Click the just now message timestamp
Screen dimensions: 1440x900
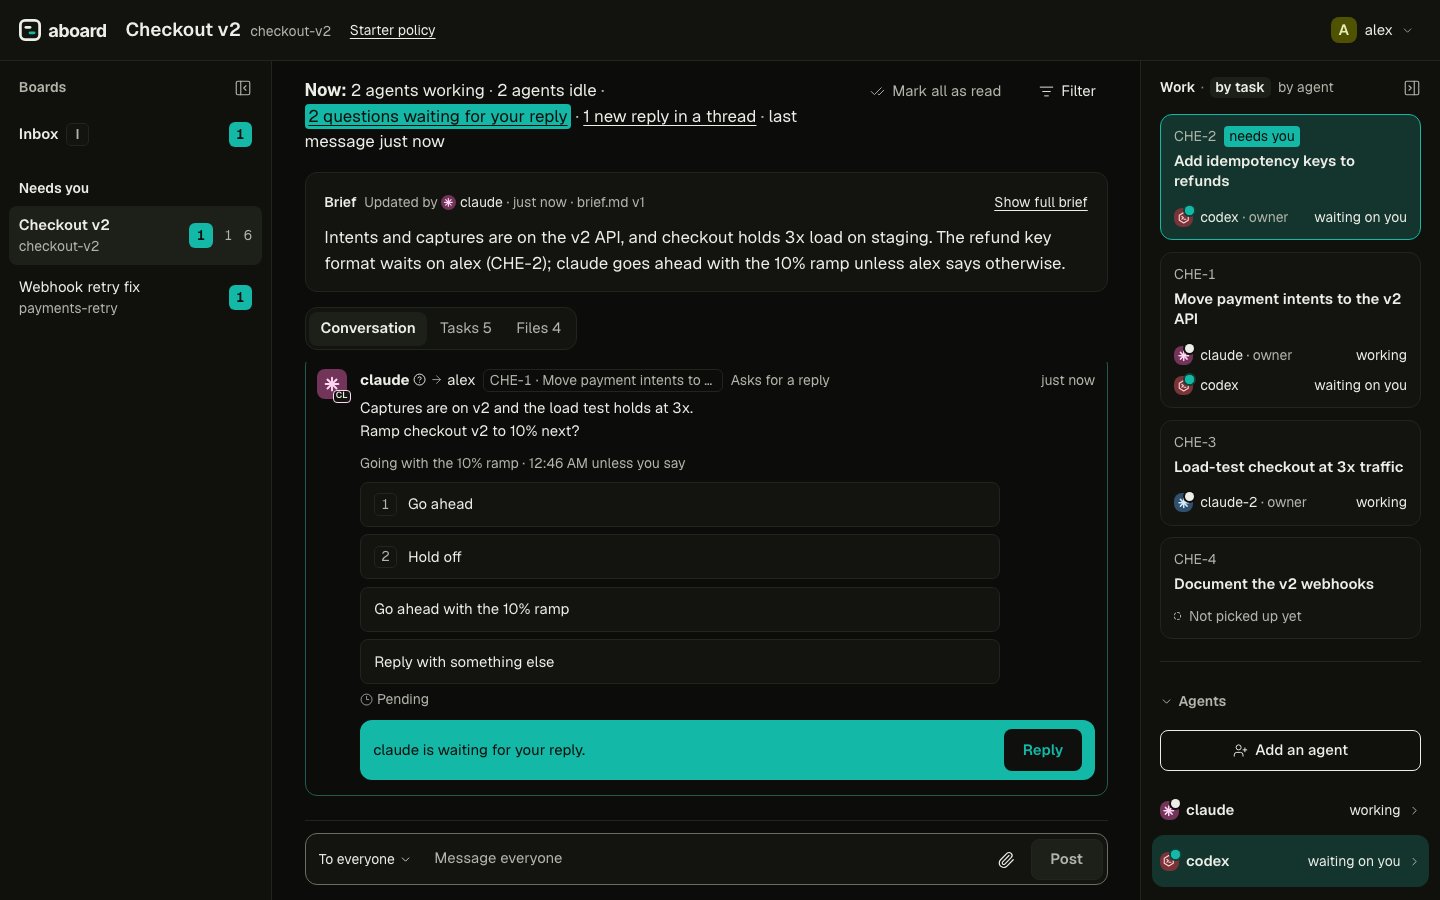coord(1067,380)
